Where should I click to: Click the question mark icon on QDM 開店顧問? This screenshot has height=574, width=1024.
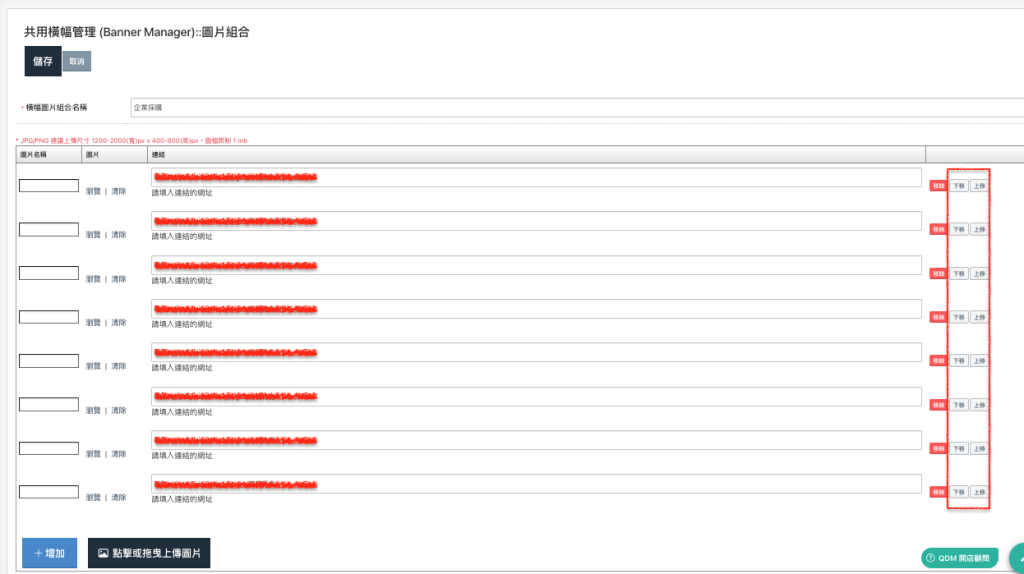click(x=930, y=558)
